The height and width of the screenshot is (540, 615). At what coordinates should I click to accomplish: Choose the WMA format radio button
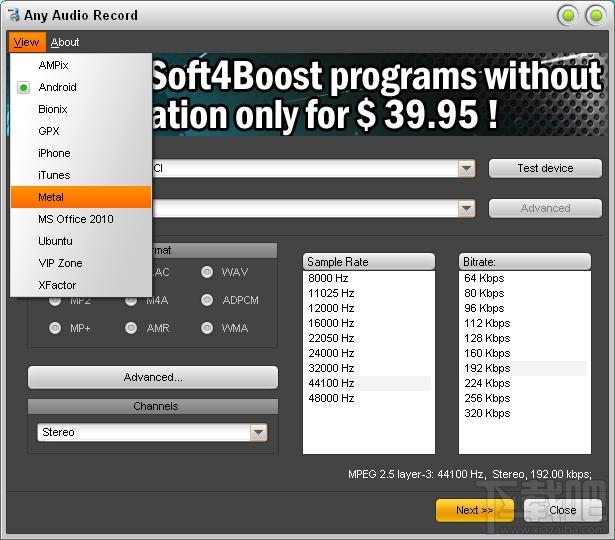point(207,328)
